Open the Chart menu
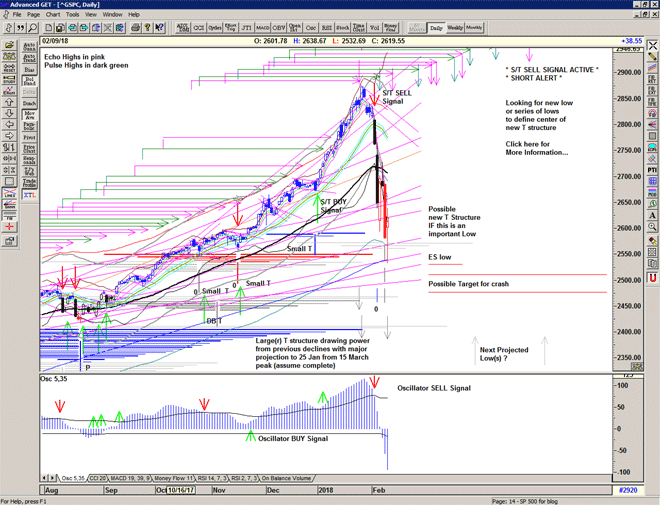Screen dimensions: 660x505 [53, 15]
